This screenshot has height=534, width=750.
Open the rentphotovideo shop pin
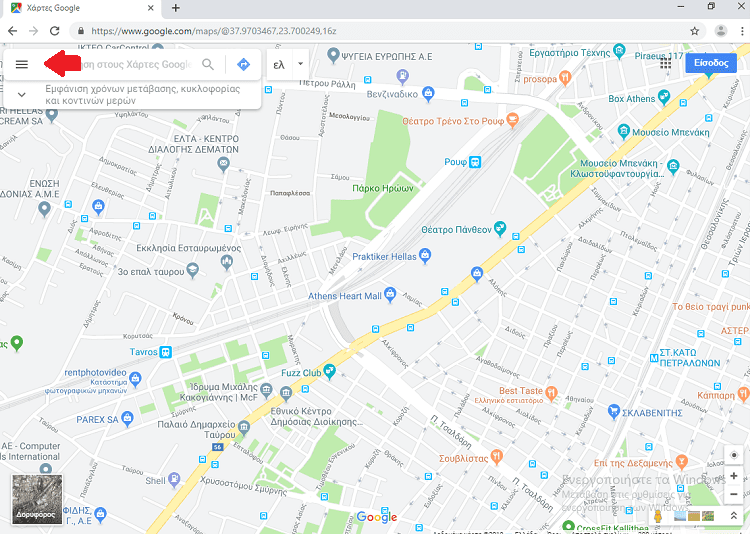click(x=135, y=379)
